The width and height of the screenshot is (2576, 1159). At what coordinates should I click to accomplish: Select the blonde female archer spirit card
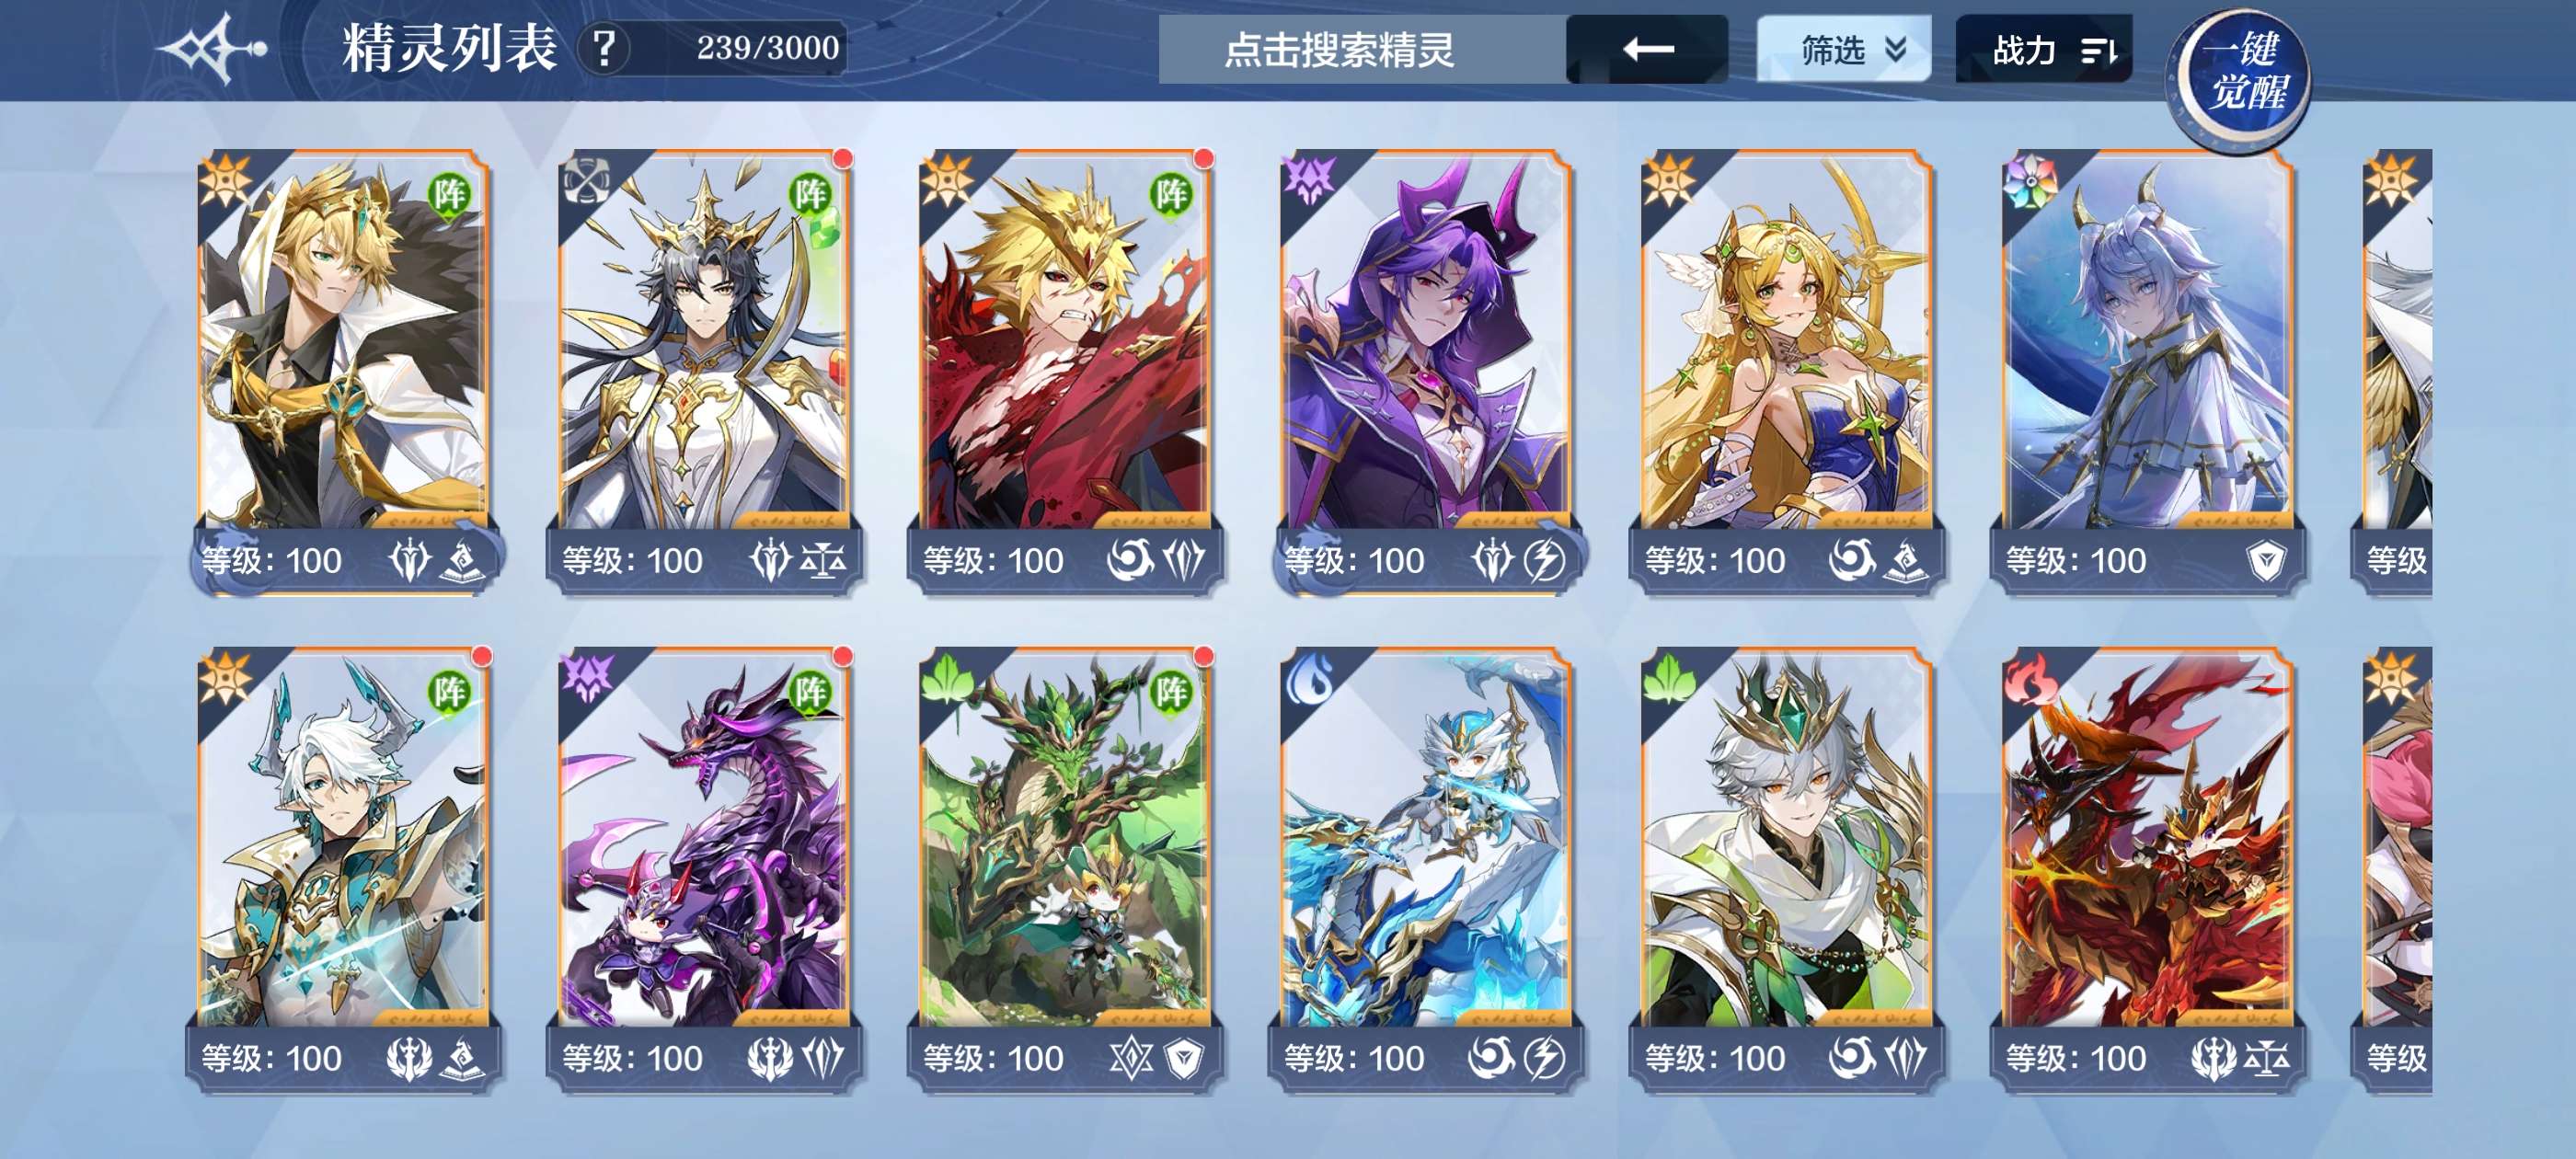tap(1786, 372)
